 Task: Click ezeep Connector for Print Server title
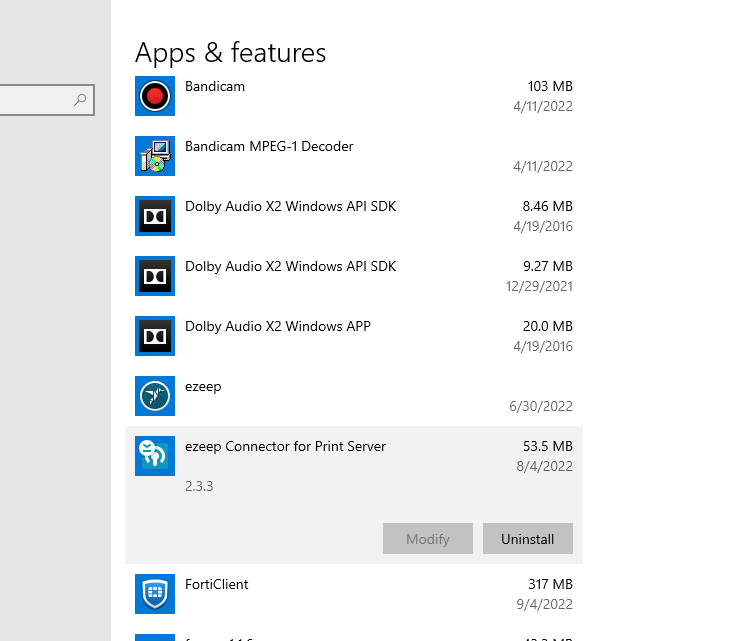pyautogui.click(x=286, y=446)
